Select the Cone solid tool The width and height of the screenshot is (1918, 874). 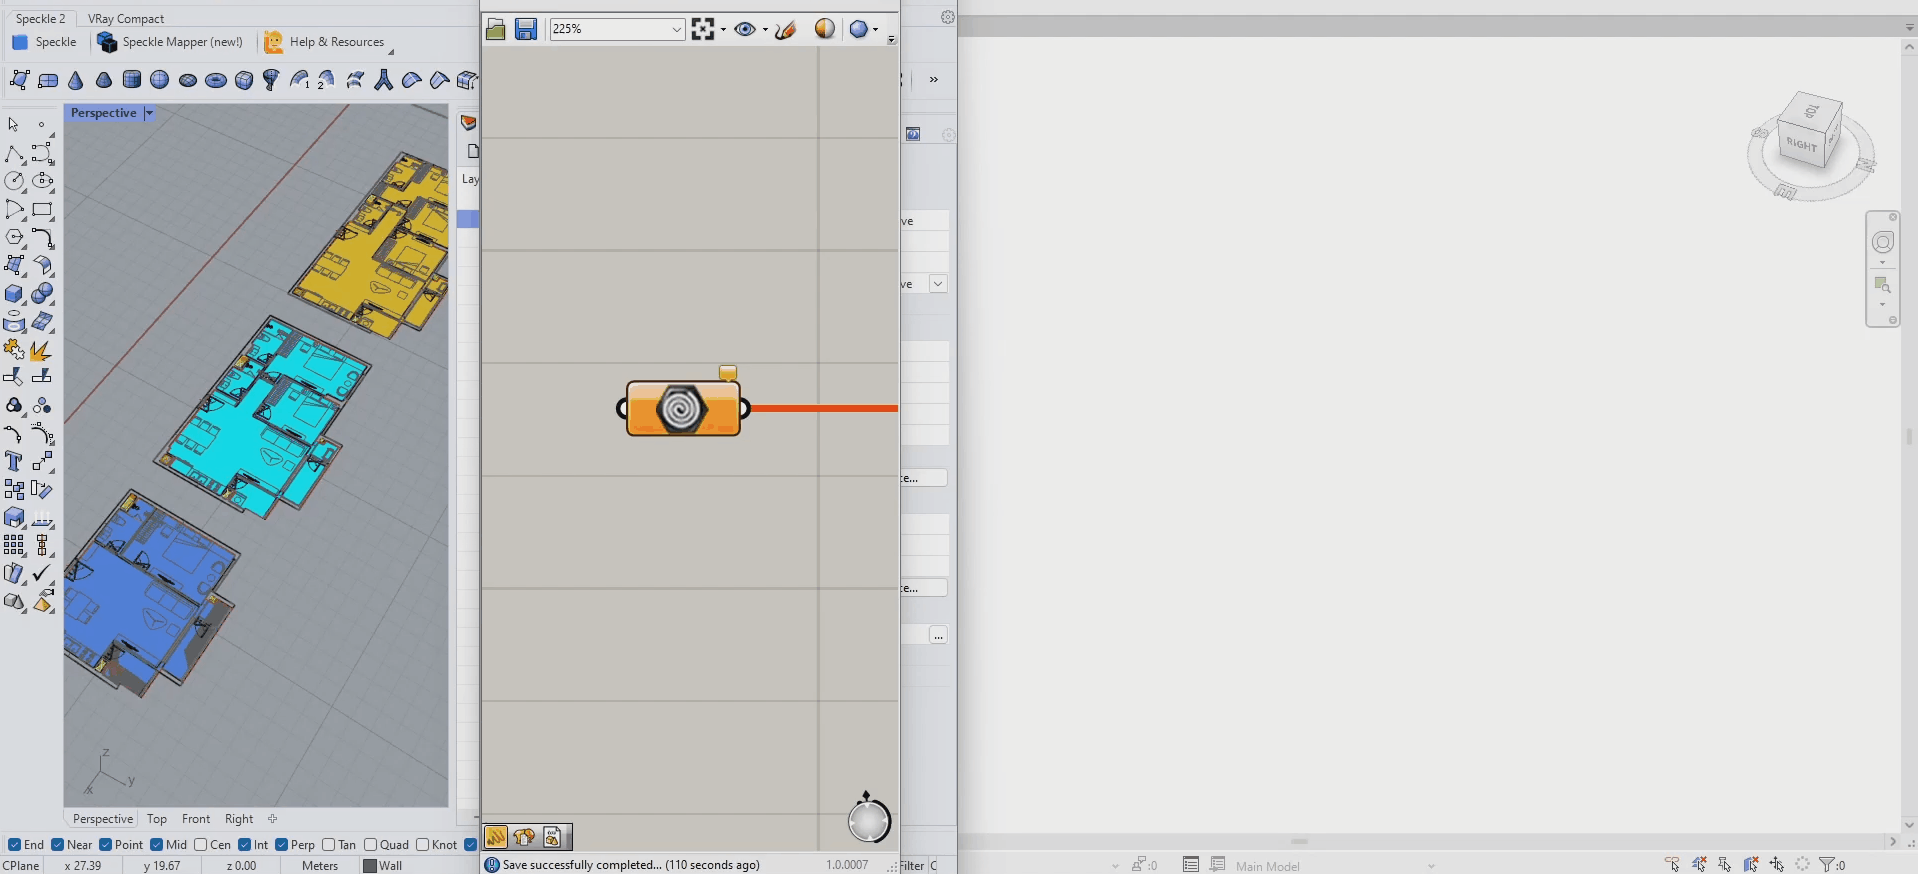coord(76,80)
